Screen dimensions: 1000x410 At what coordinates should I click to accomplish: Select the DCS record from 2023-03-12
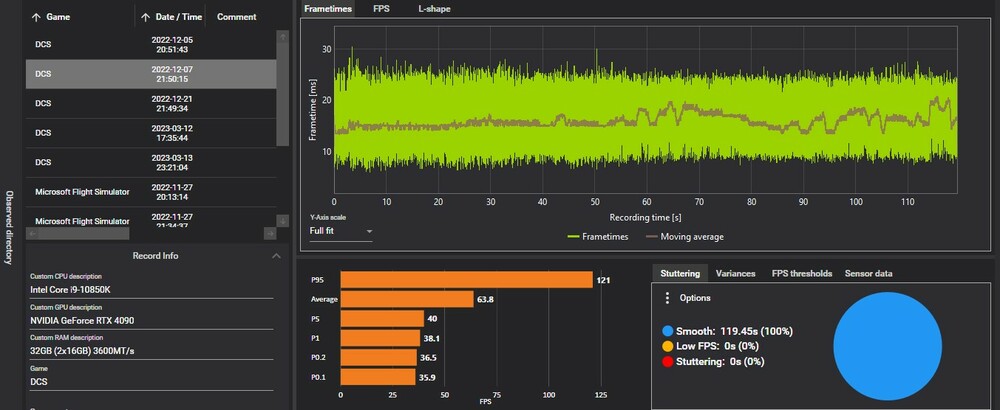coord(151,133)
